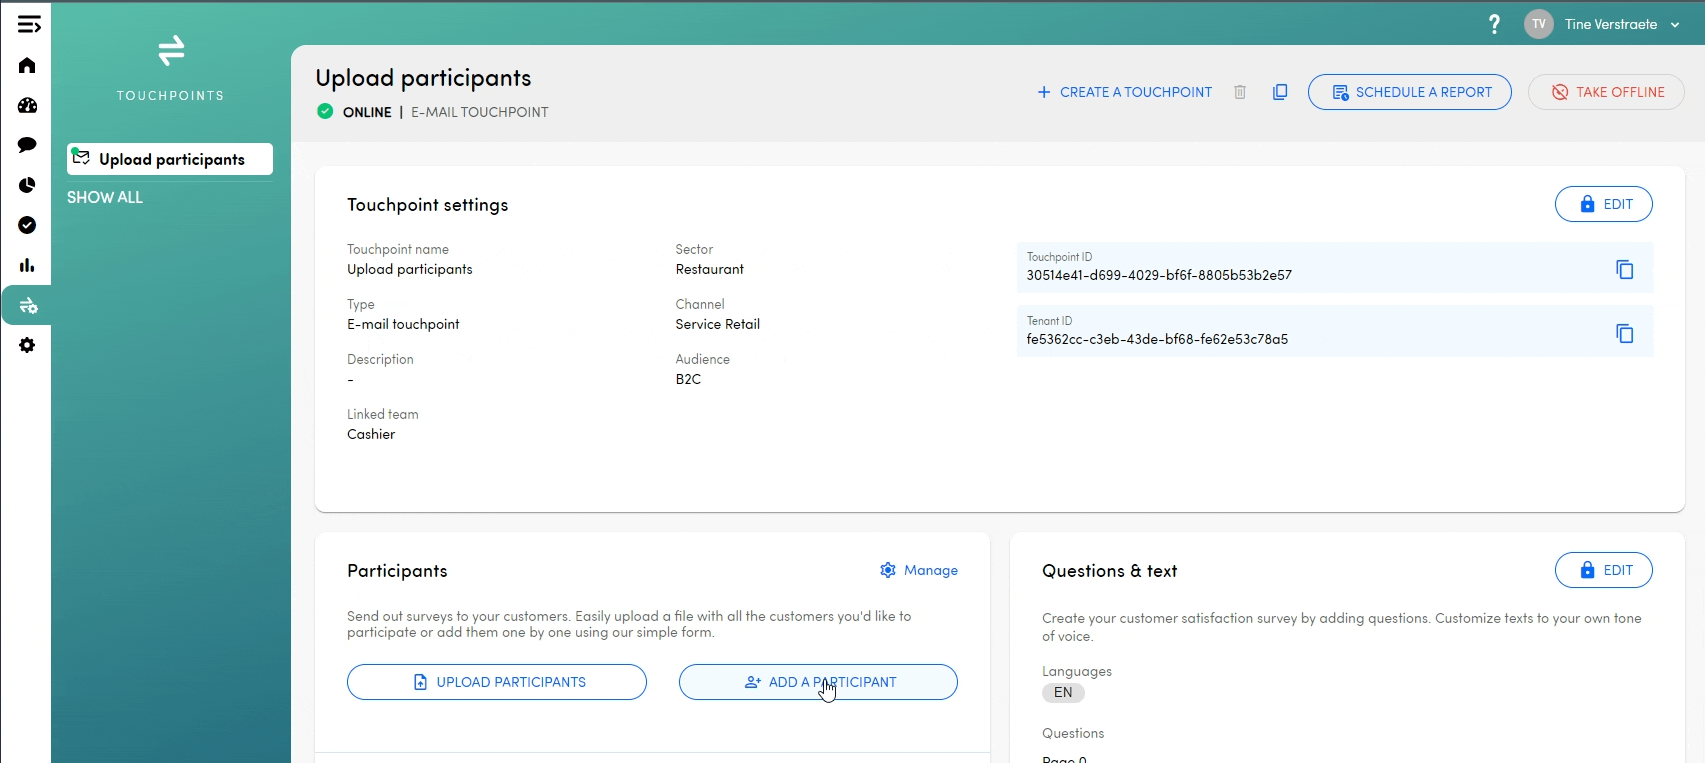Click the duplicate touchpoint icon
This screenshot has width=1705, height=763.
1280,92
